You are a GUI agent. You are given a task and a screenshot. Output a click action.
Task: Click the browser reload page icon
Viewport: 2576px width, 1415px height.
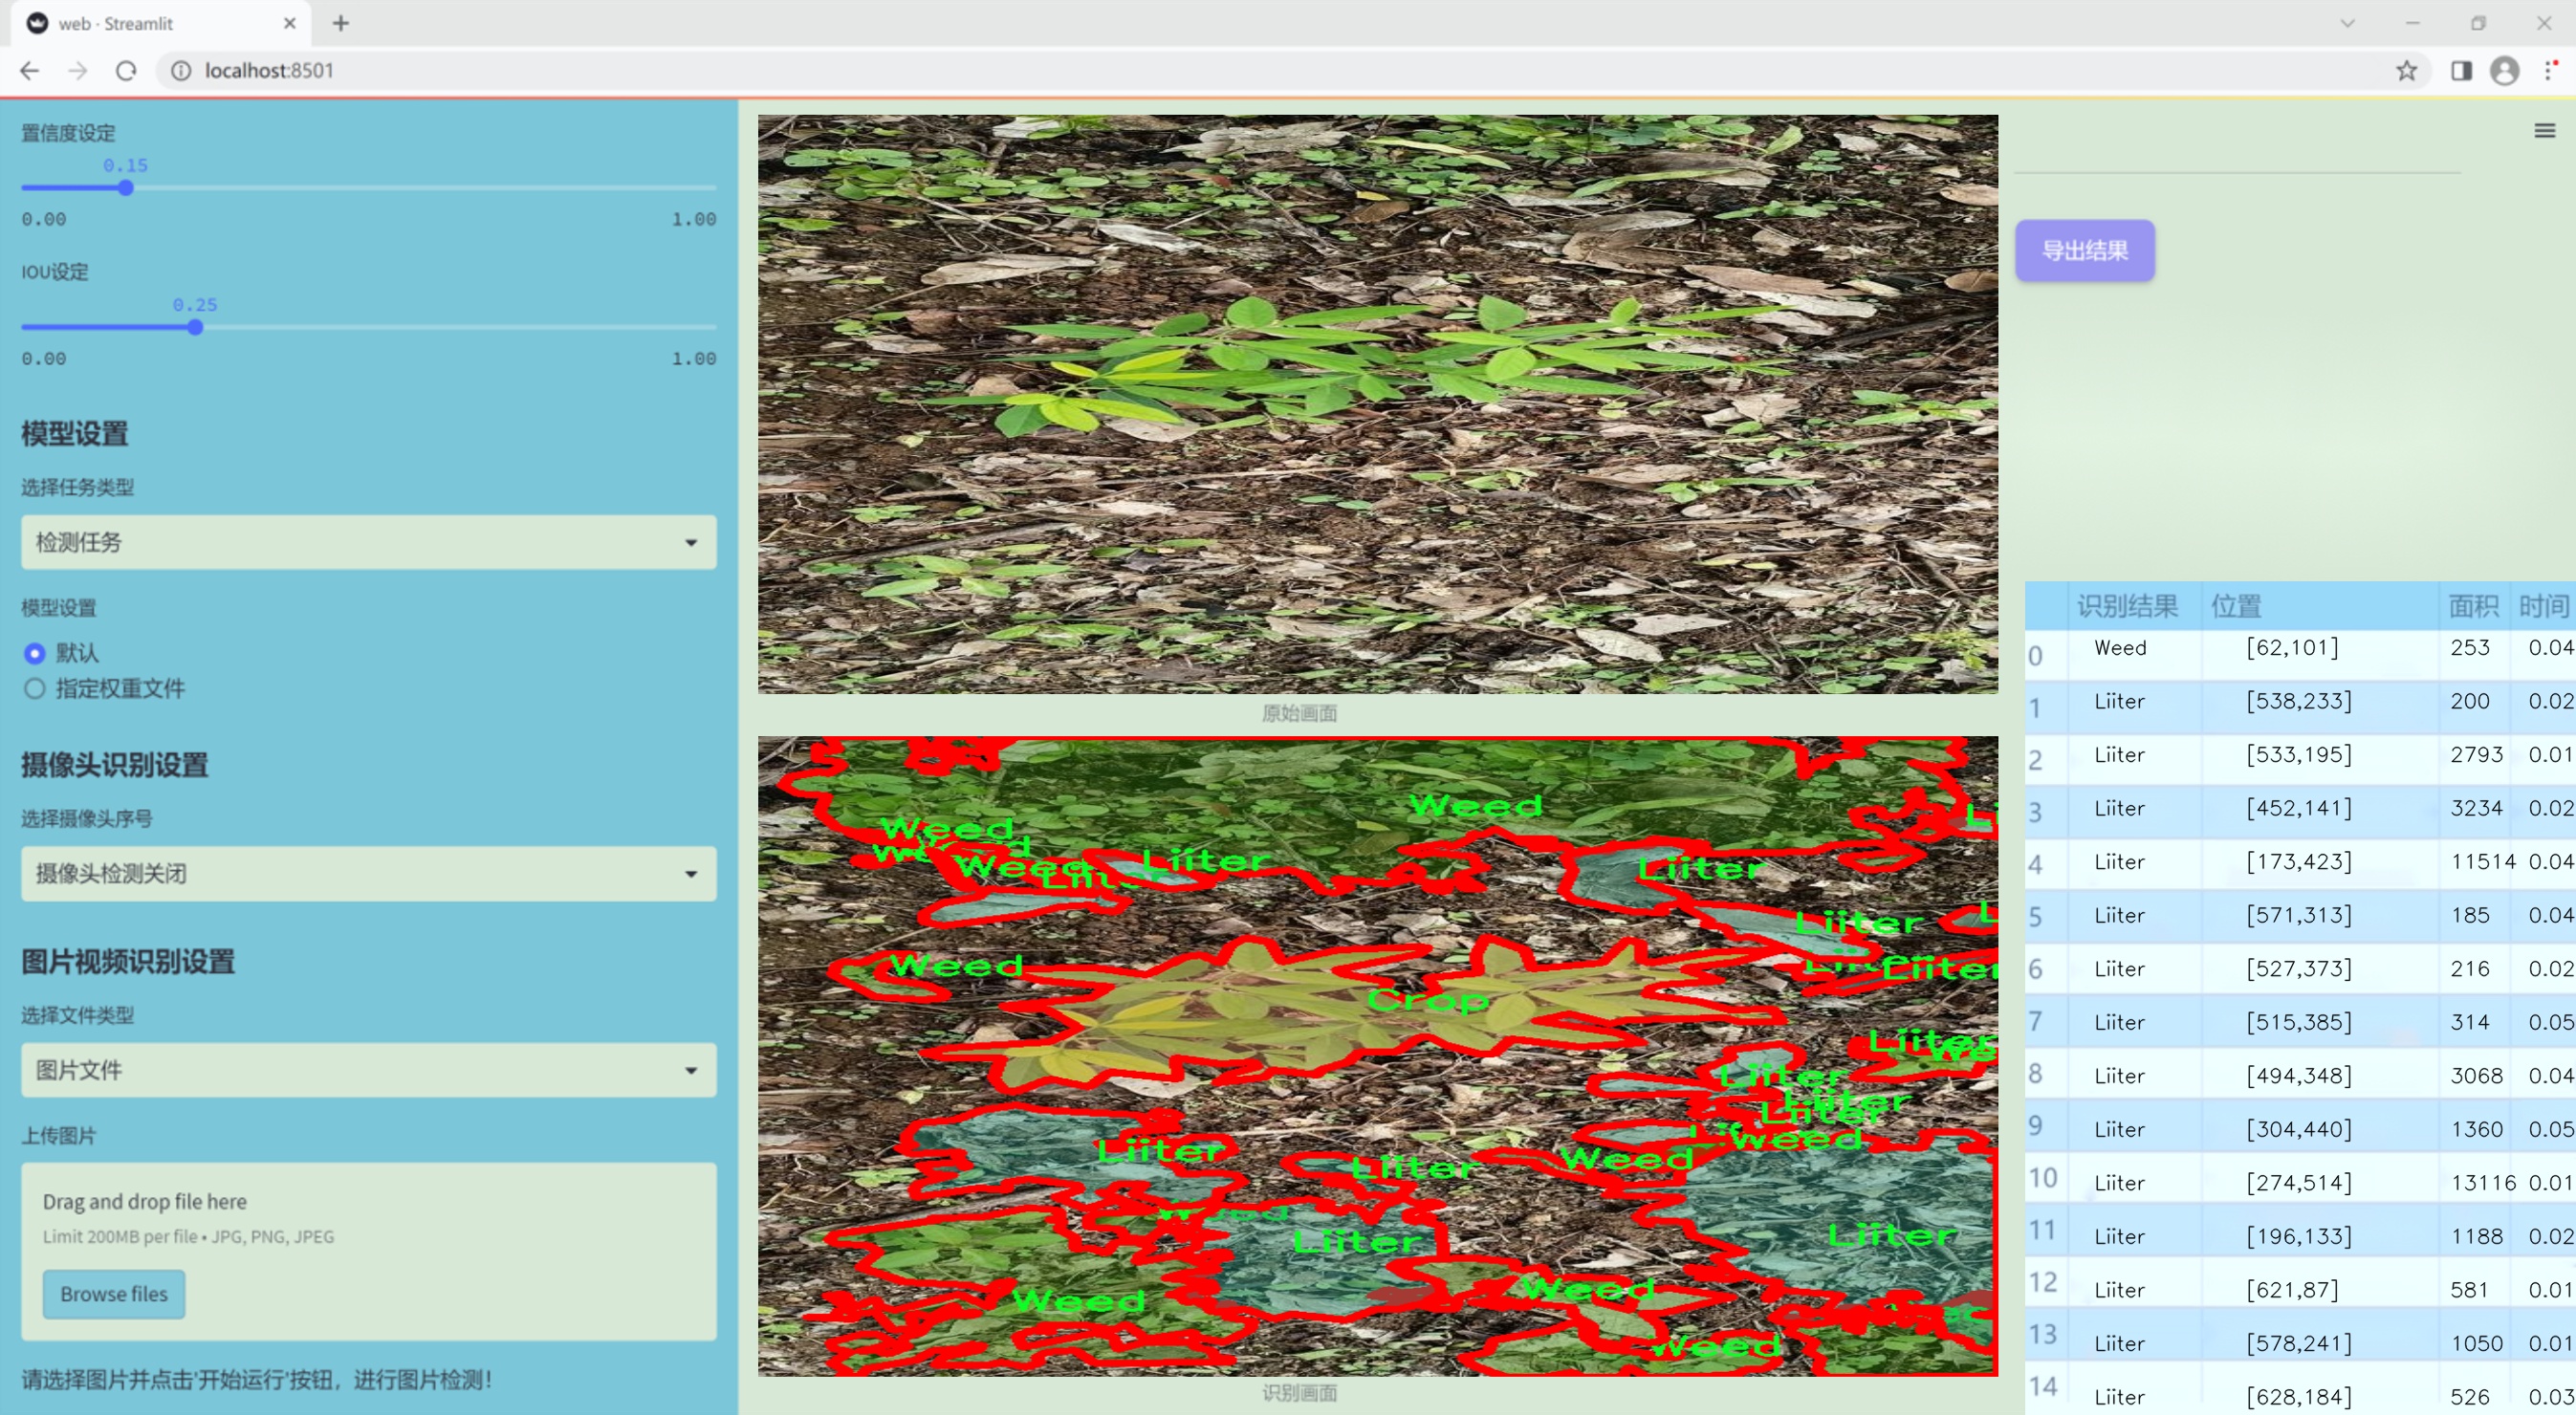[x=126, y=71]
